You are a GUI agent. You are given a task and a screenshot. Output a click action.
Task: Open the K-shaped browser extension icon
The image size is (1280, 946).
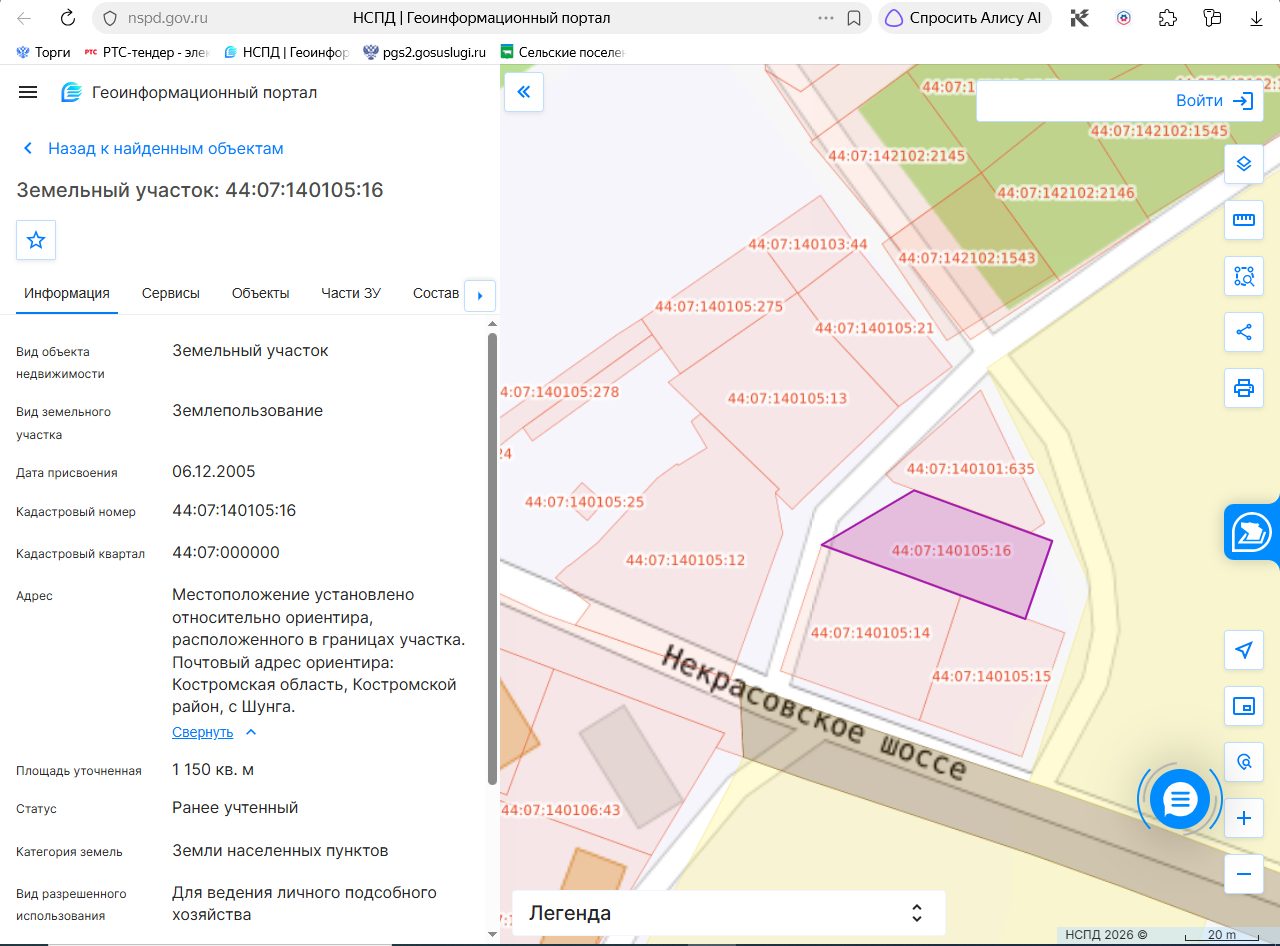point(1079,18)
